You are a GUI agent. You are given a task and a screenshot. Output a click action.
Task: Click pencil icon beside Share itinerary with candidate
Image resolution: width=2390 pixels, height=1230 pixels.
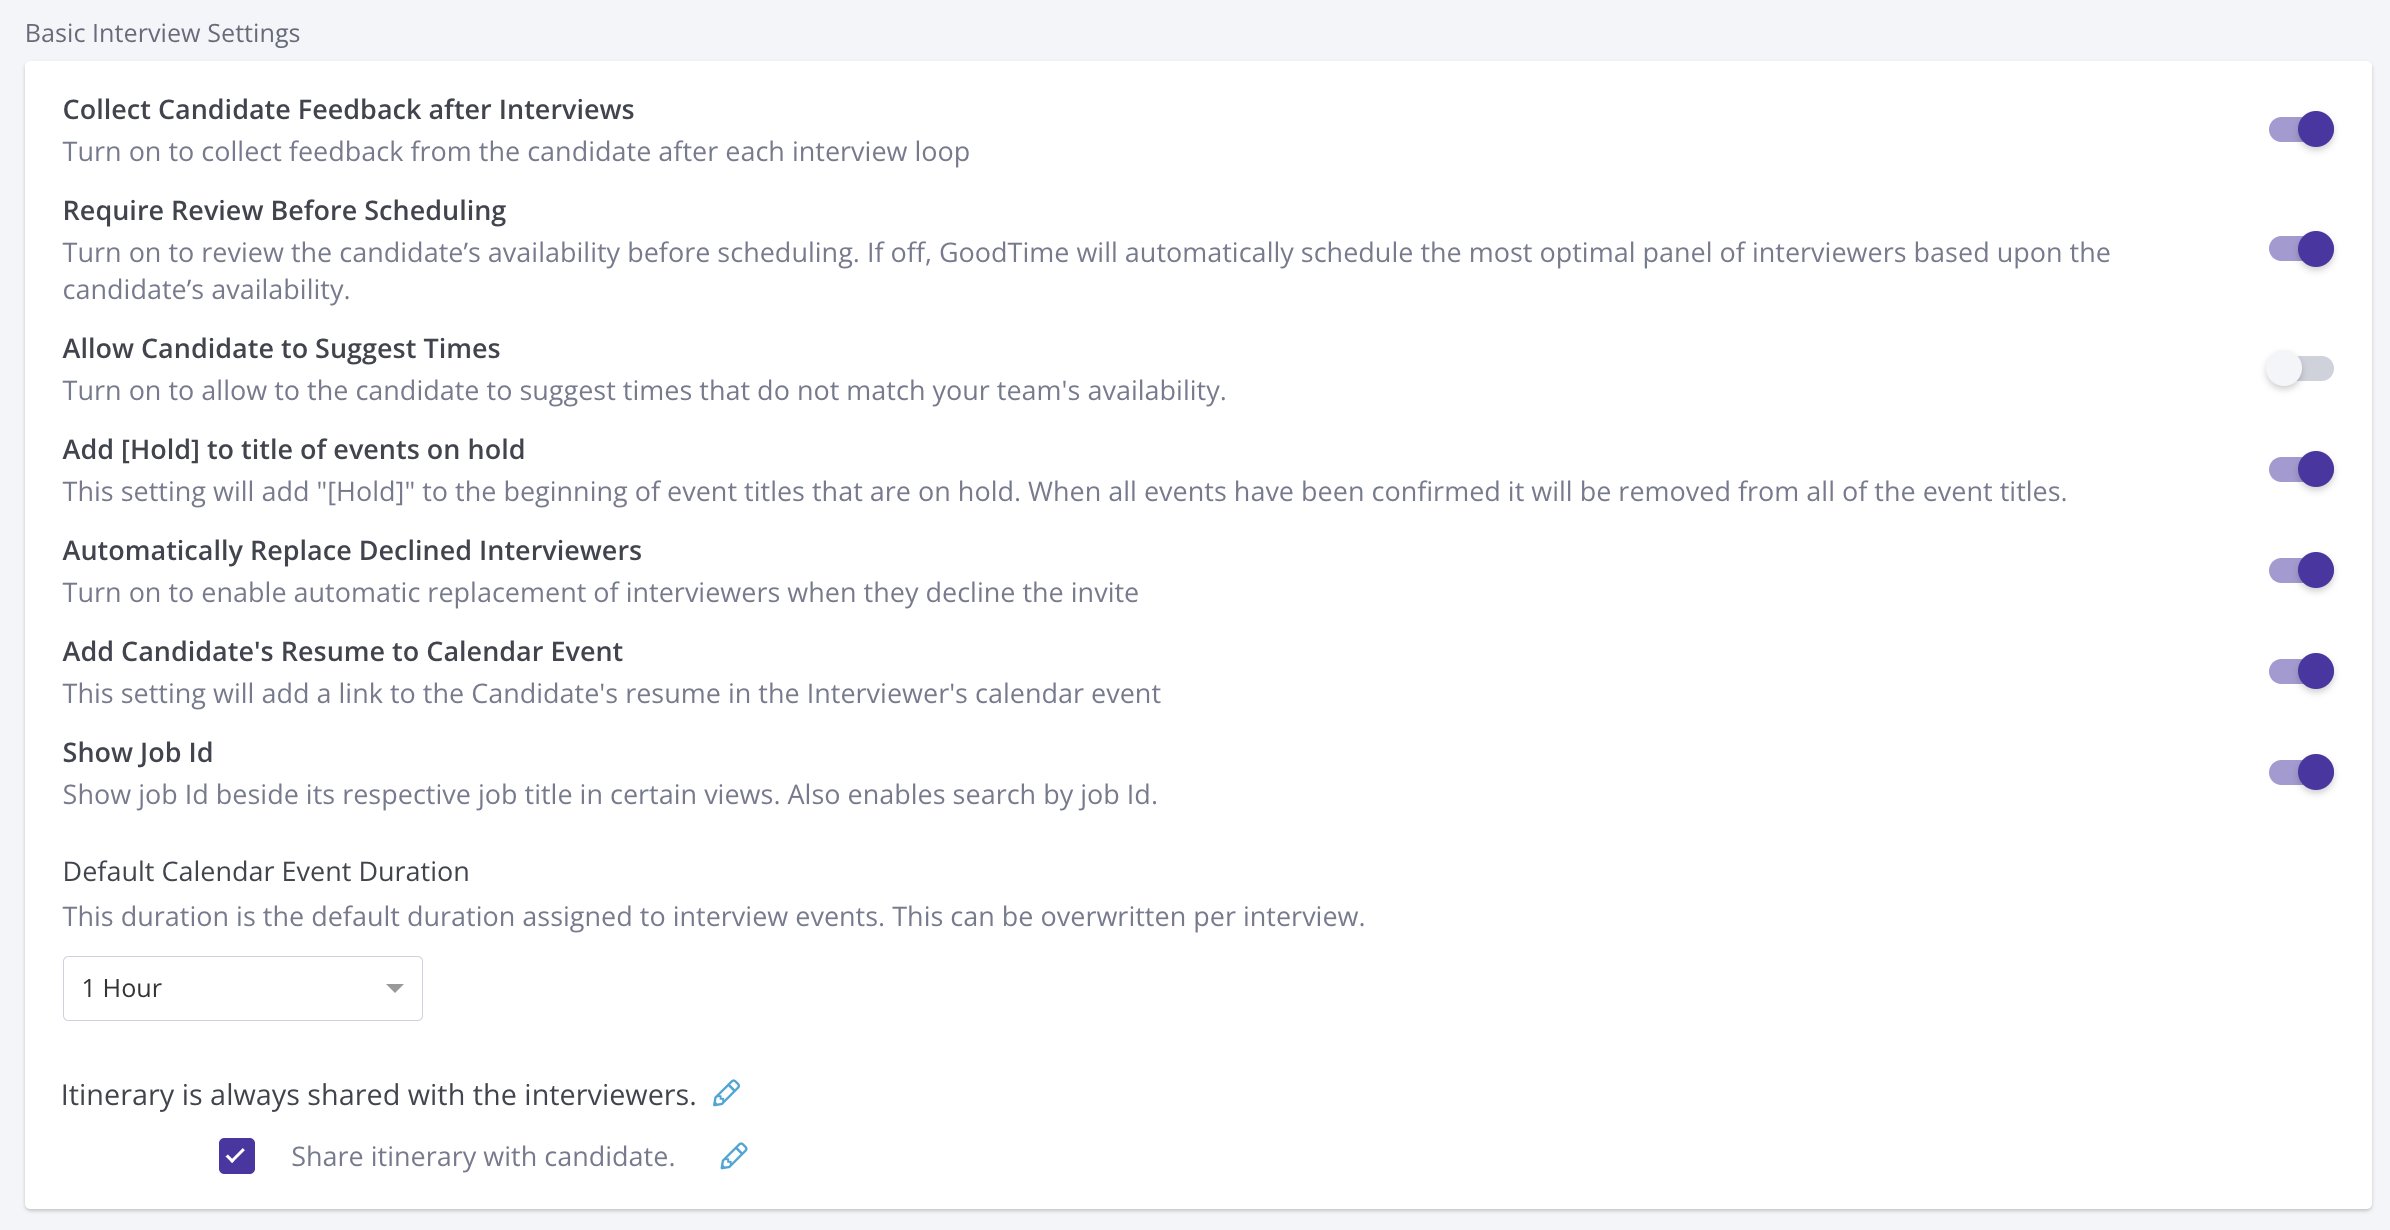(x=733, y=1156)
